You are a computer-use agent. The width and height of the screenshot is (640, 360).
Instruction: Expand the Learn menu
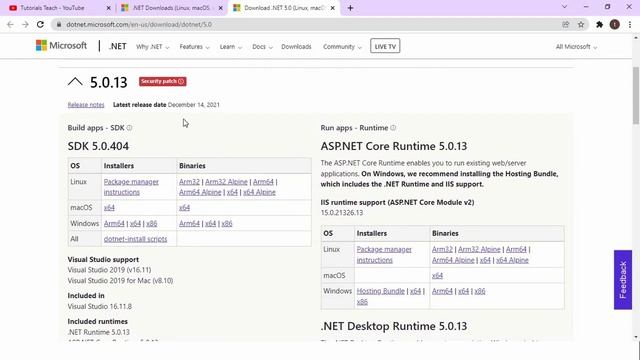tap(231, 47)
